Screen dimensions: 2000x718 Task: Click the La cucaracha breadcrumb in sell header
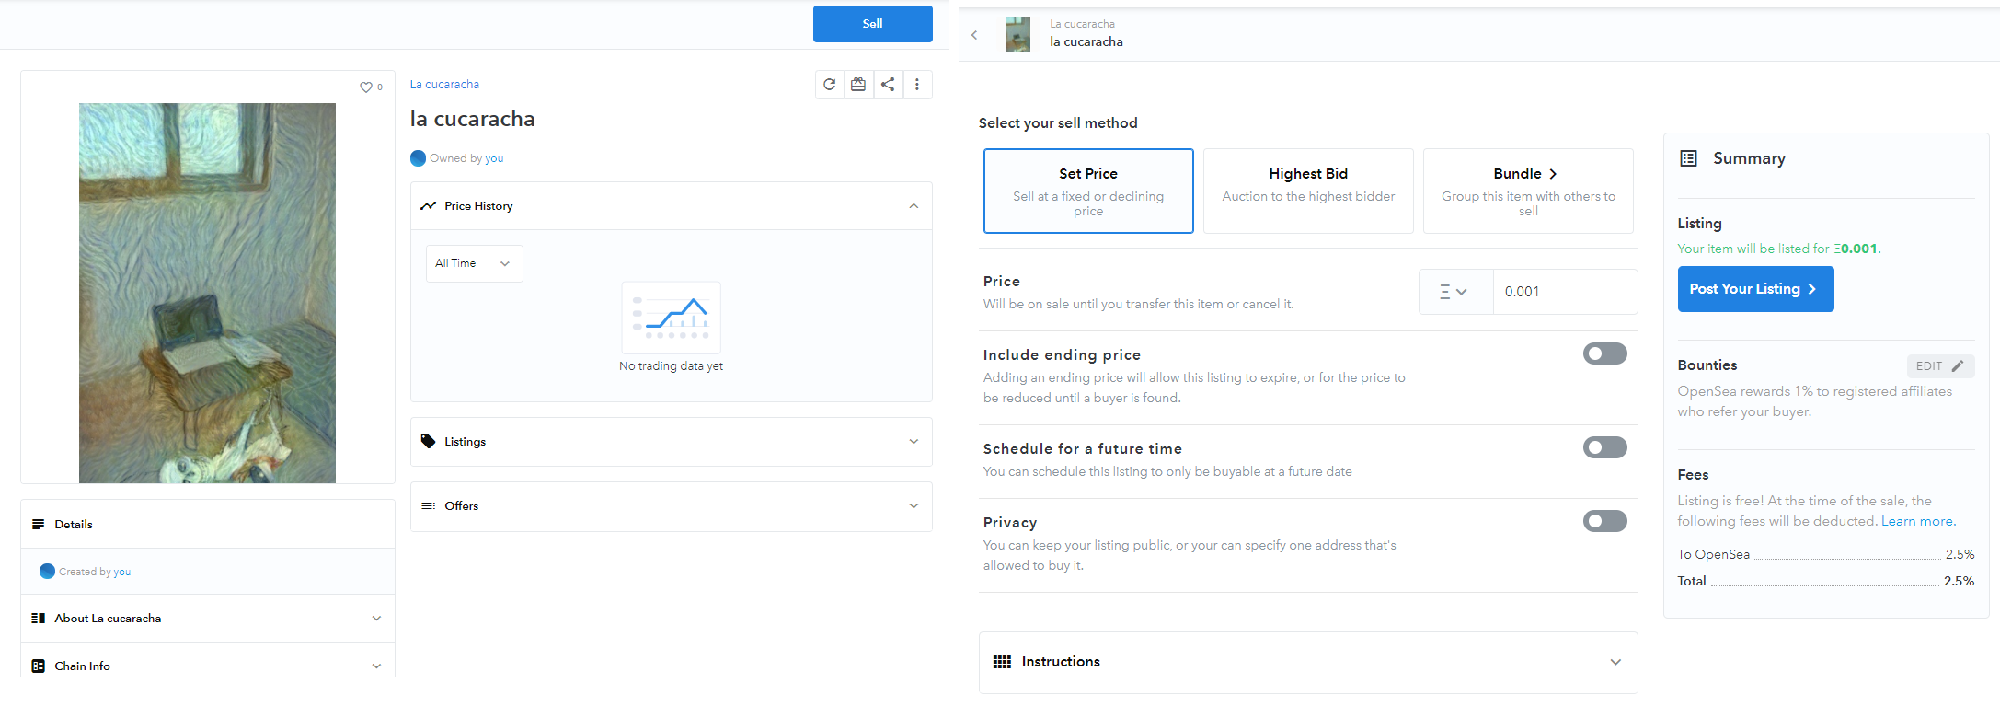pyautogui.click(x=1082, y=24)
